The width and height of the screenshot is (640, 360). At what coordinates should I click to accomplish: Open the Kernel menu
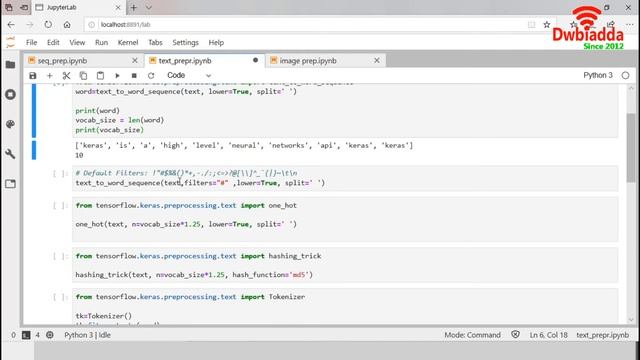128,42
